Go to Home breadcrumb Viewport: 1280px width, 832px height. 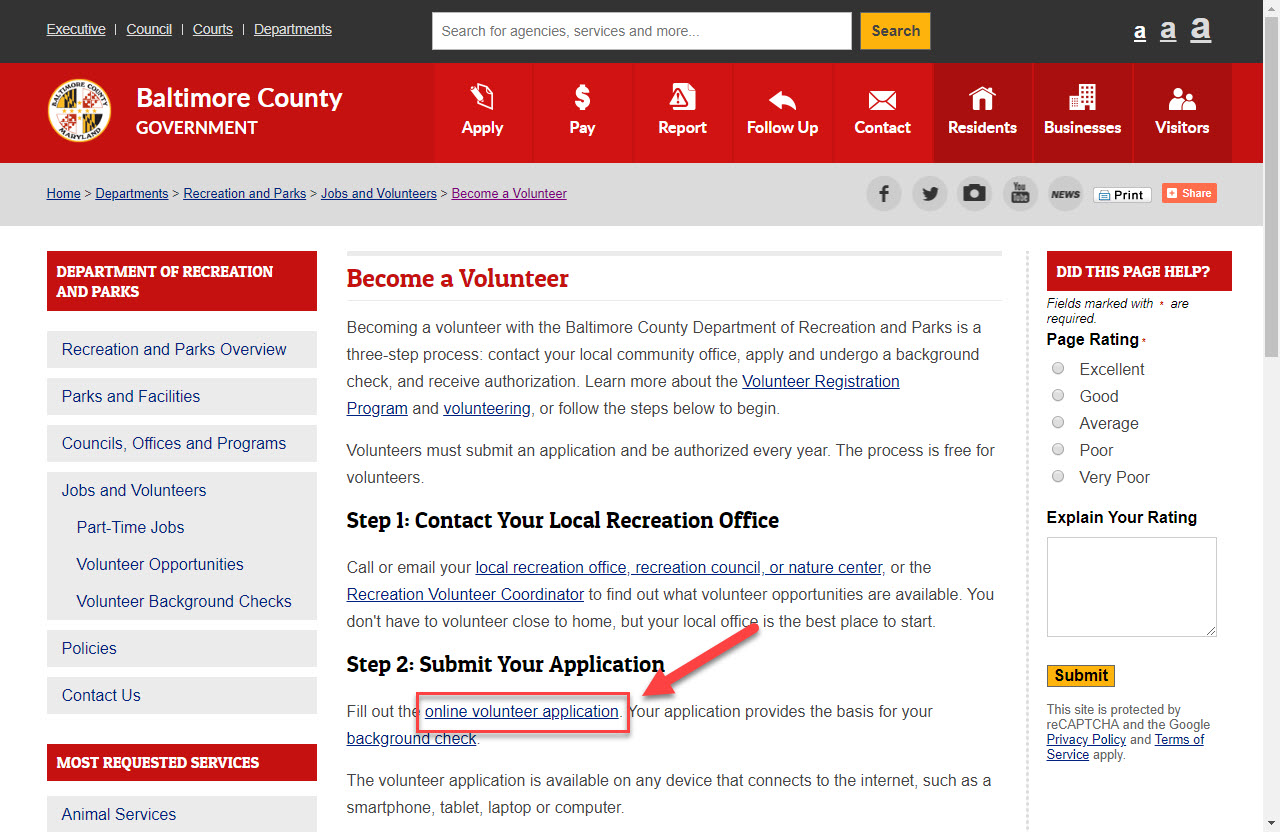(63, 194)
